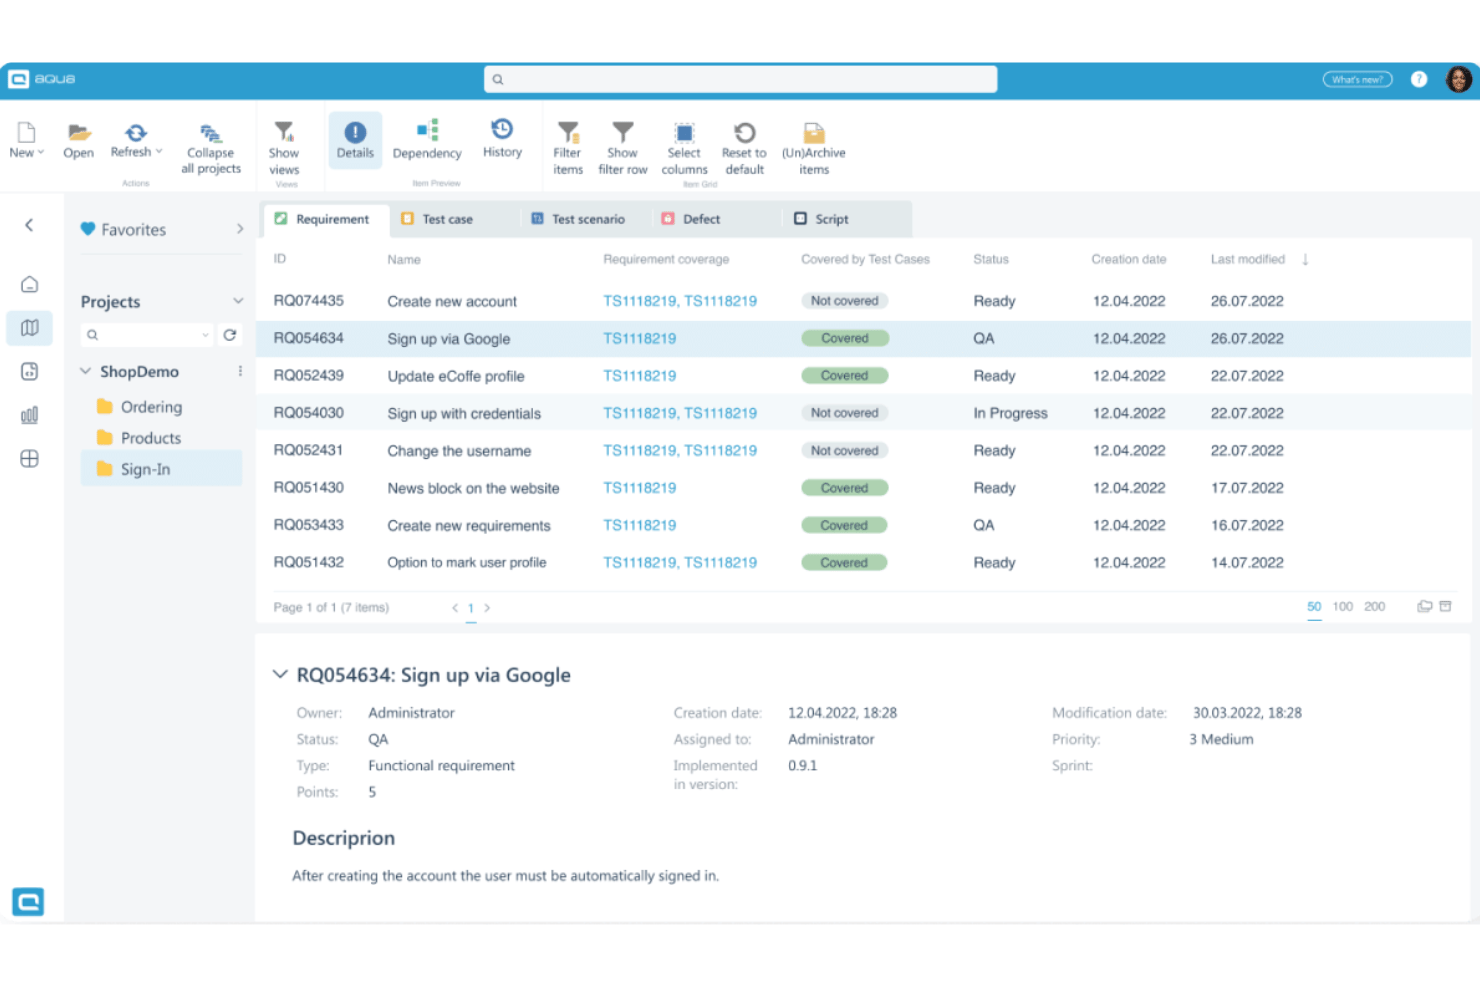This screenshot has height=987, width=1480.
Task: Select row RQ052431 Change the username
Action: [863, 451]
